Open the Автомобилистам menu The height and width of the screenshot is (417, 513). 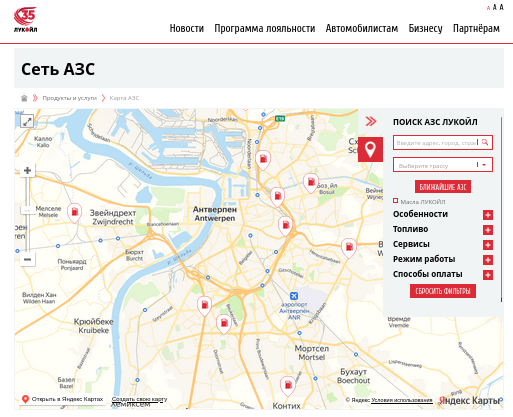coord(362,28)
